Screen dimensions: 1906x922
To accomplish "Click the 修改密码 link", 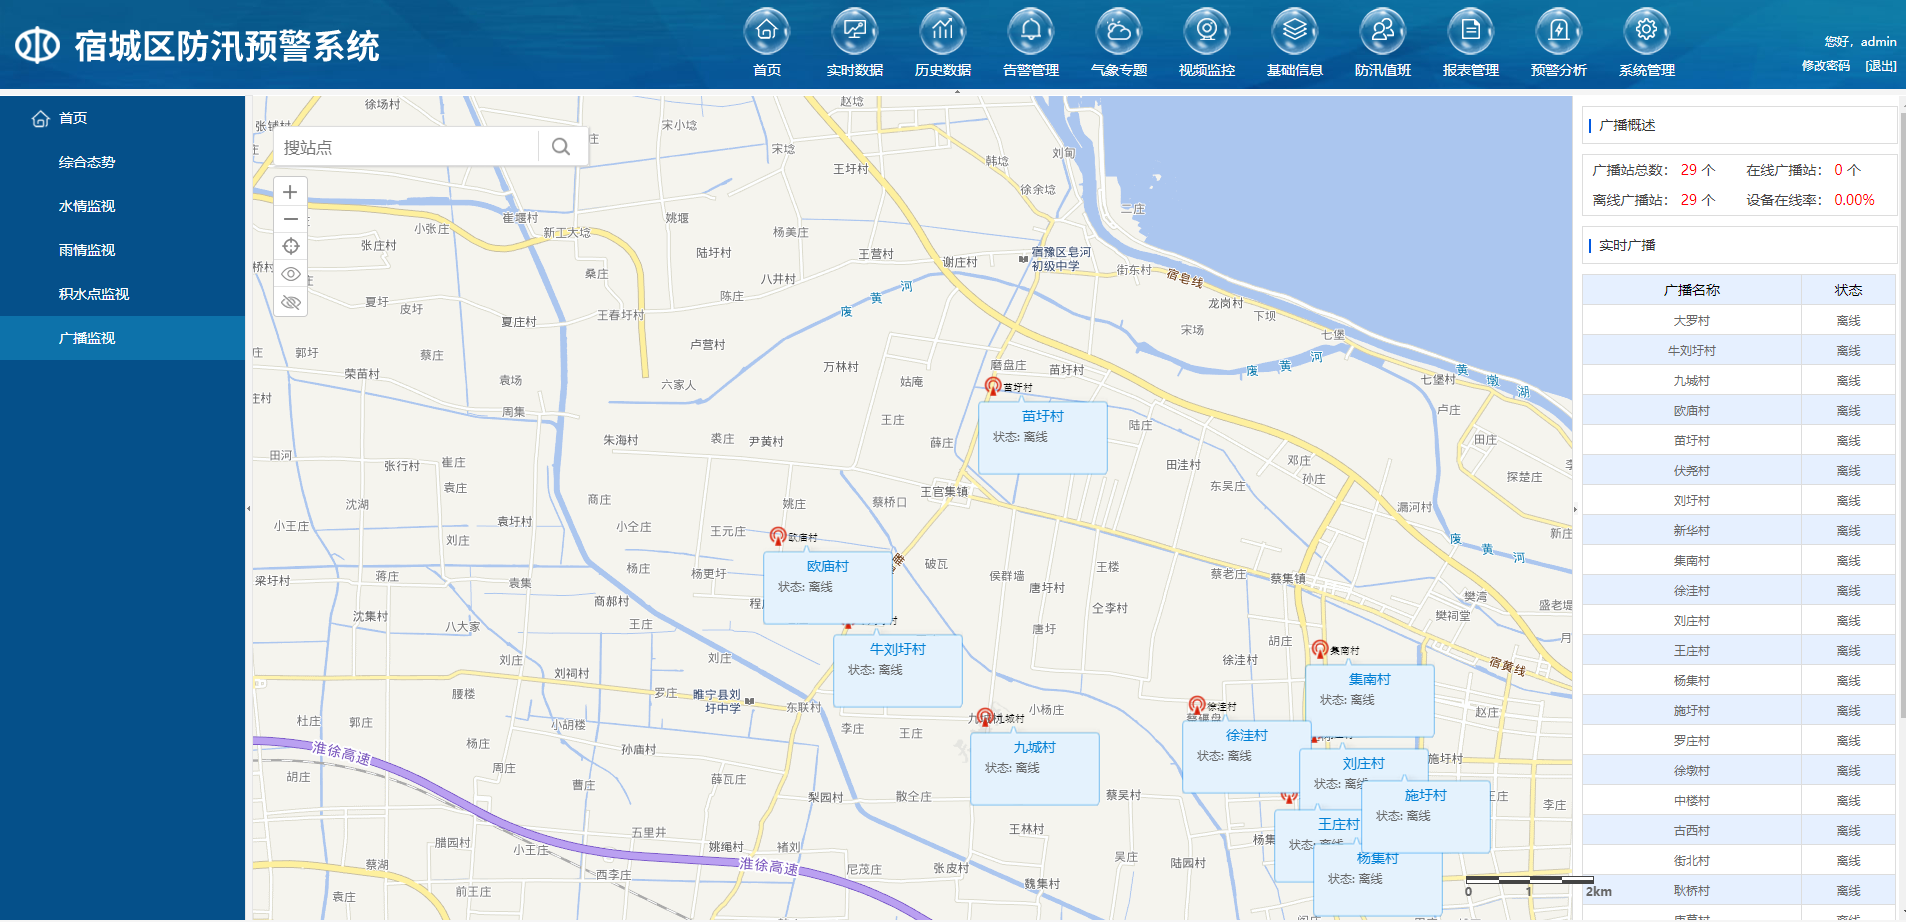I will [1826, 66].
